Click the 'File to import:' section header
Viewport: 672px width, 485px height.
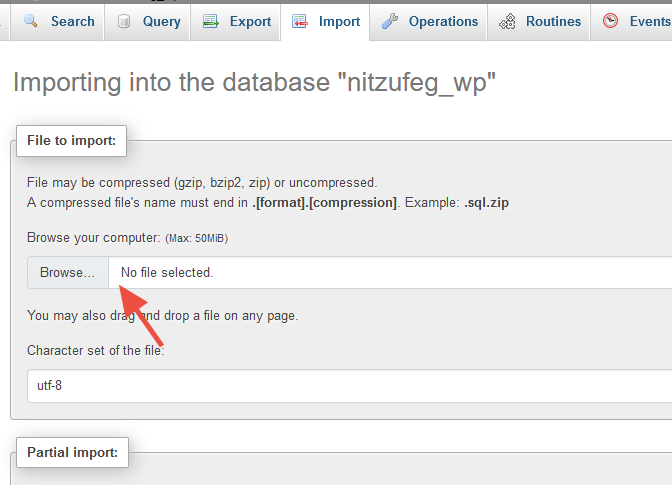coord(72,140)
